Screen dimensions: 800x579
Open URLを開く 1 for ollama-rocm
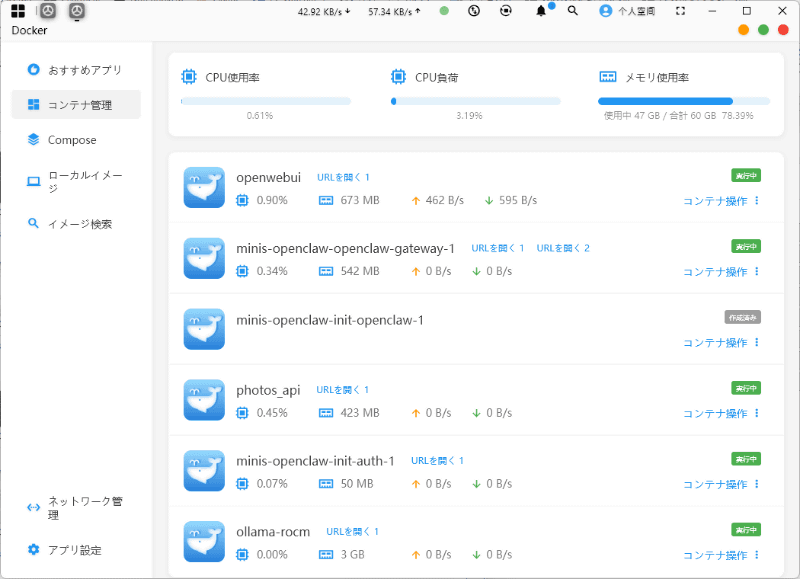coord(352,532)
